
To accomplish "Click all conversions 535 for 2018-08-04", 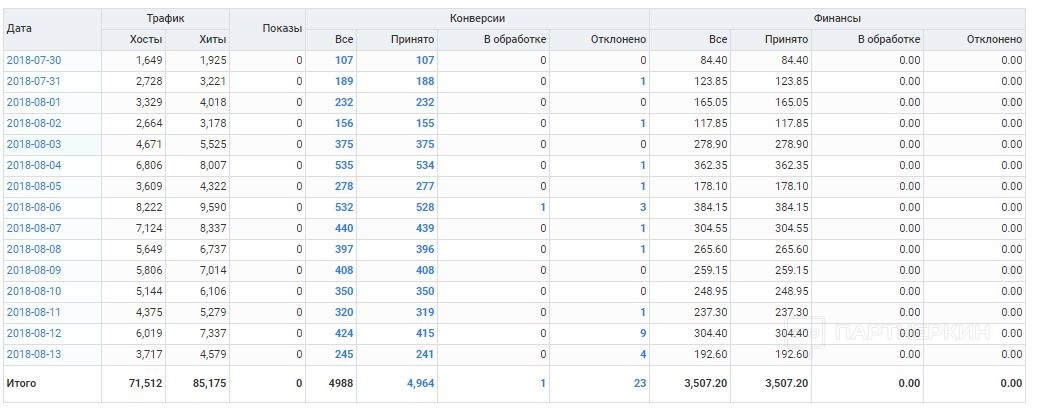I will click(x=345, y=165).
